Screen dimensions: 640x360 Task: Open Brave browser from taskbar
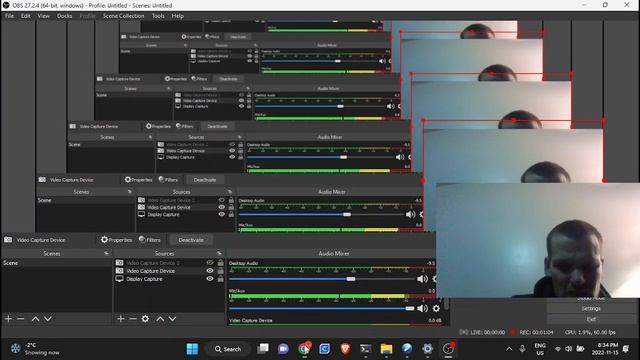tap(345, 349)
